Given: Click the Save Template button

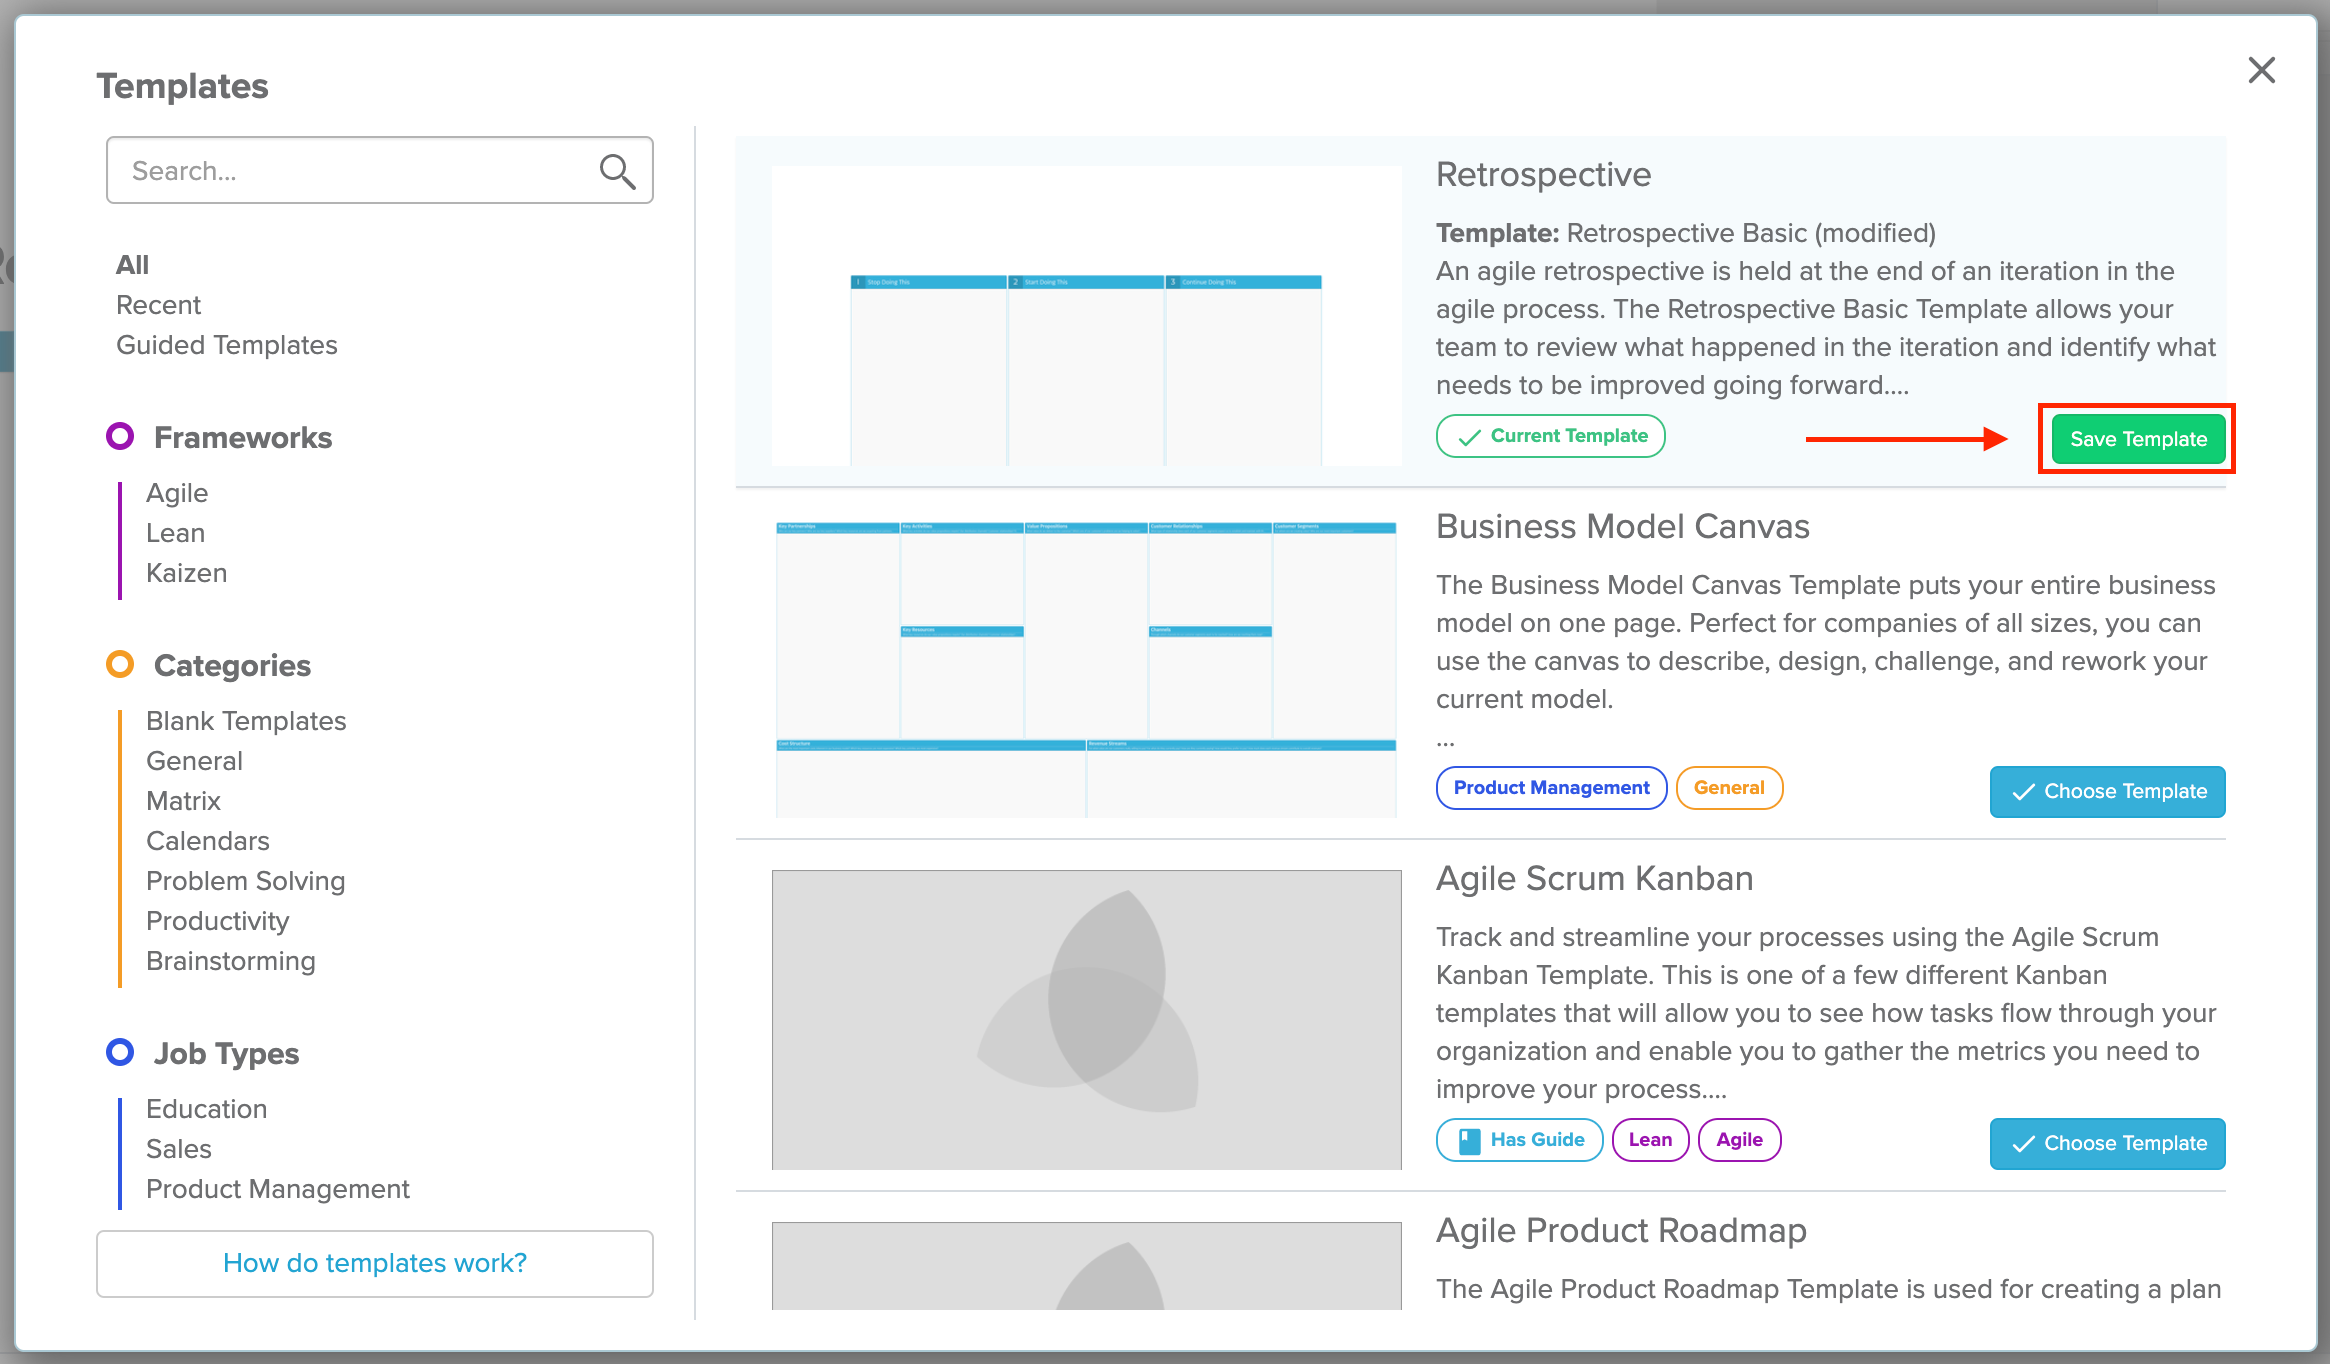Looking at the screenshot, I should click(2137, 438).
